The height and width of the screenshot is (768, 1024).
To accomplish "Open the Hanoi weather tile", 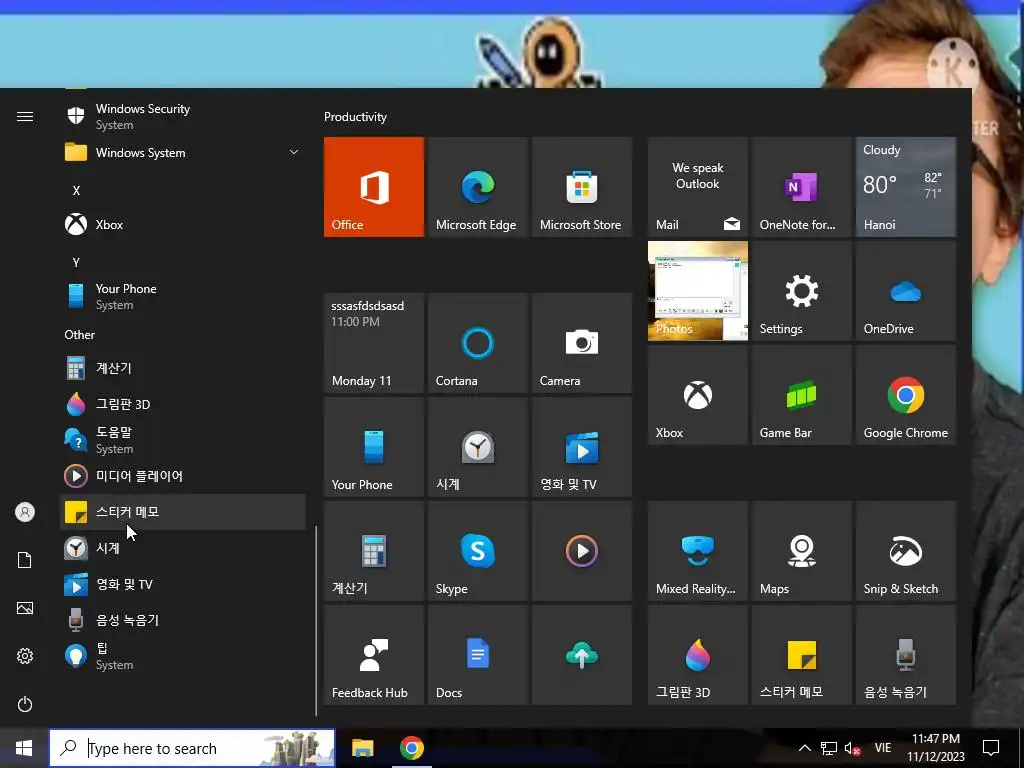I will point(906,187).
